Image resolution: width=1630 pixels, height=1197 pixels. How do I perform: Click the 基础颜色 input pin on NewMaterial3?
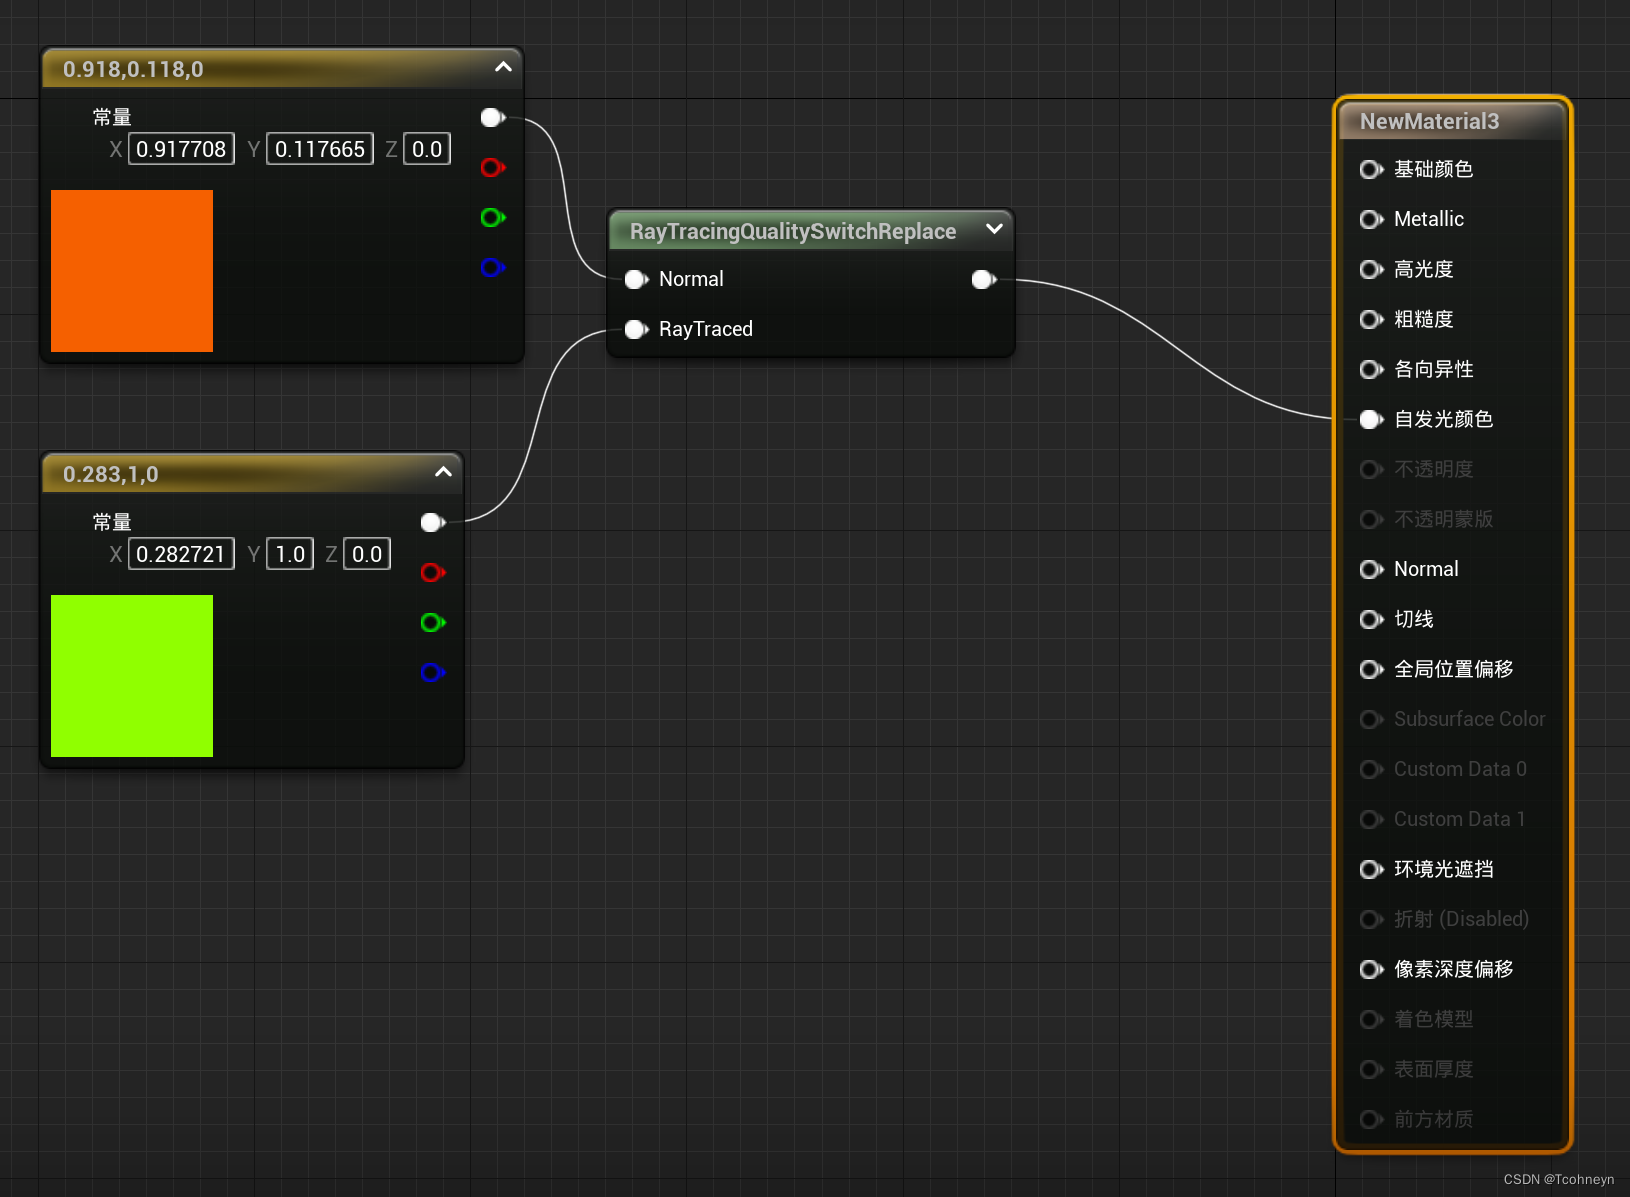tap(1372, 170)
